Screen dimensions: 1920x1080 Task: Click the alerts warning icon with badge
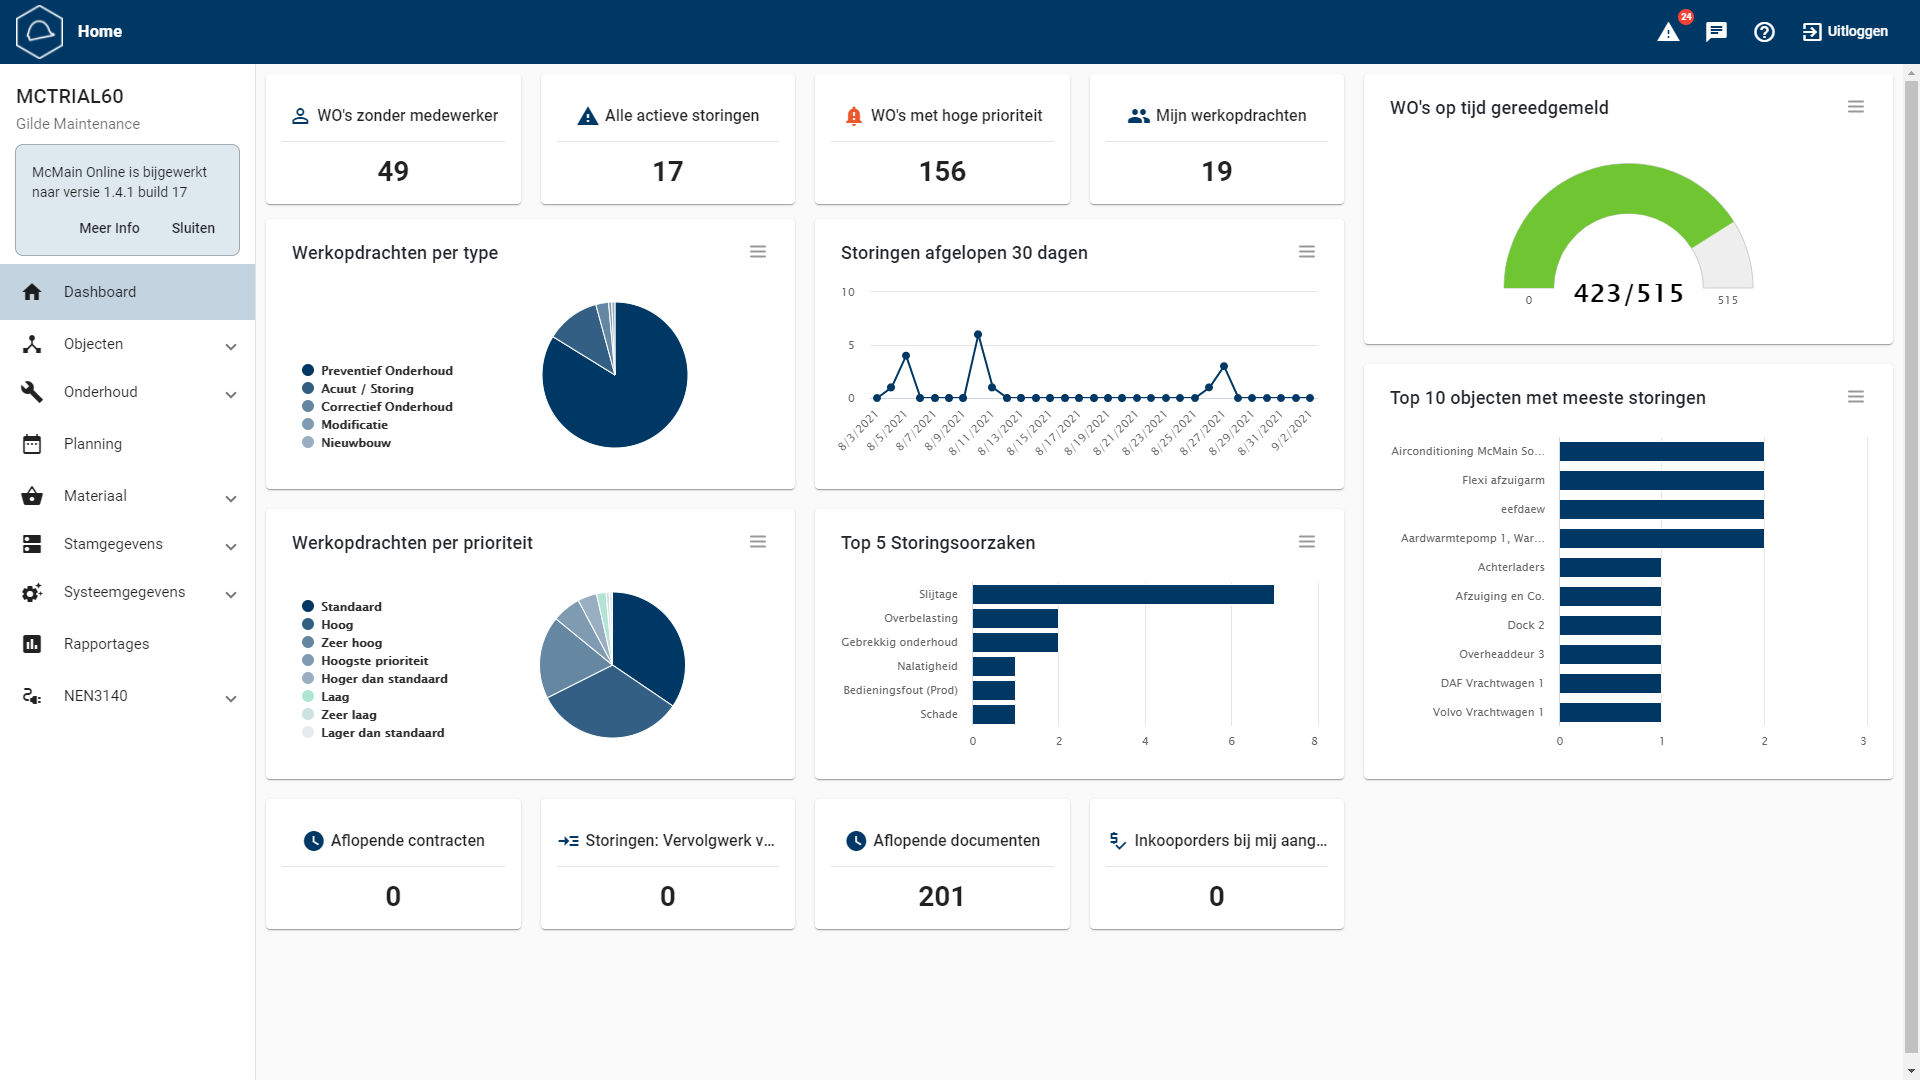coord(1669,32)
